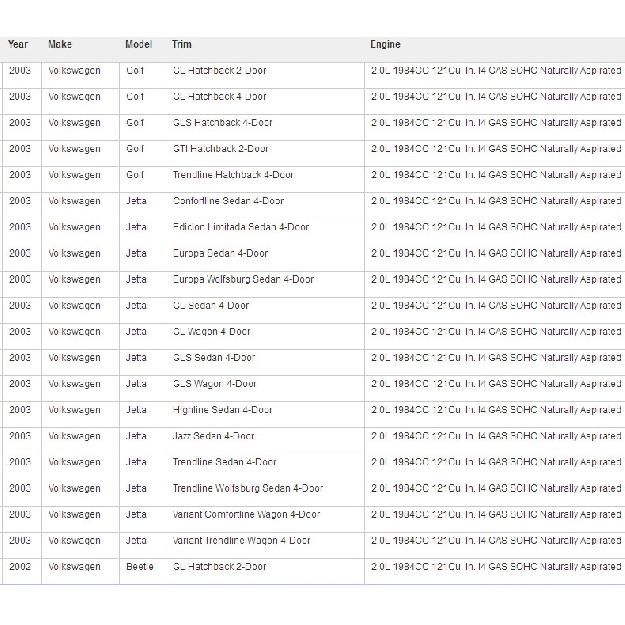Click the Make column header
Viewport: 625px width, 625px height.
[60, 44]
